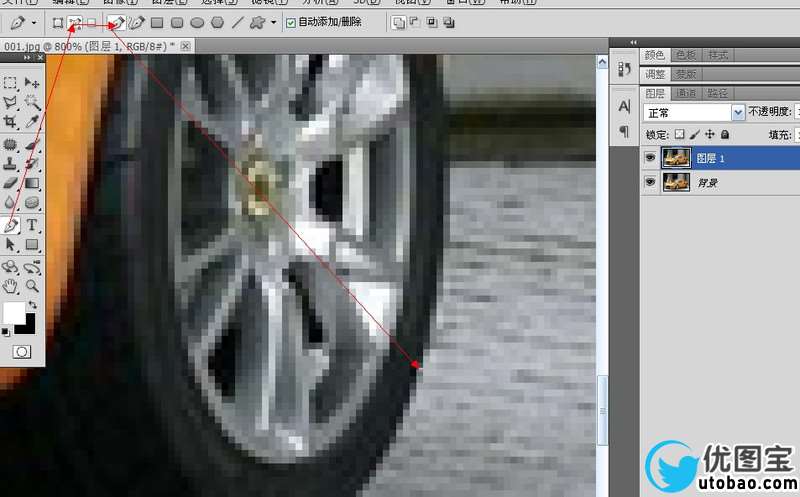Select Ellipse shape tool
The image size is (800, 497).
pos(197,23)
